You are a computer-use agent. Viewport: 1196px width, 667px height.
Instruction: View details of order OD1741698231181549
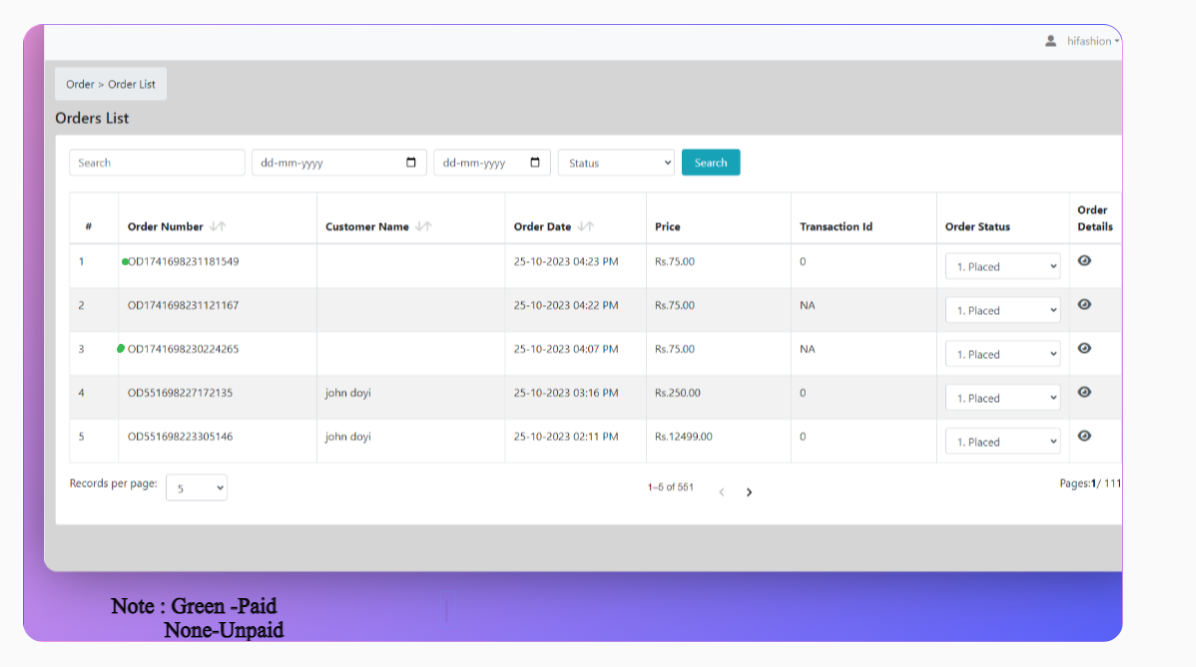(x=1084, y=261)
